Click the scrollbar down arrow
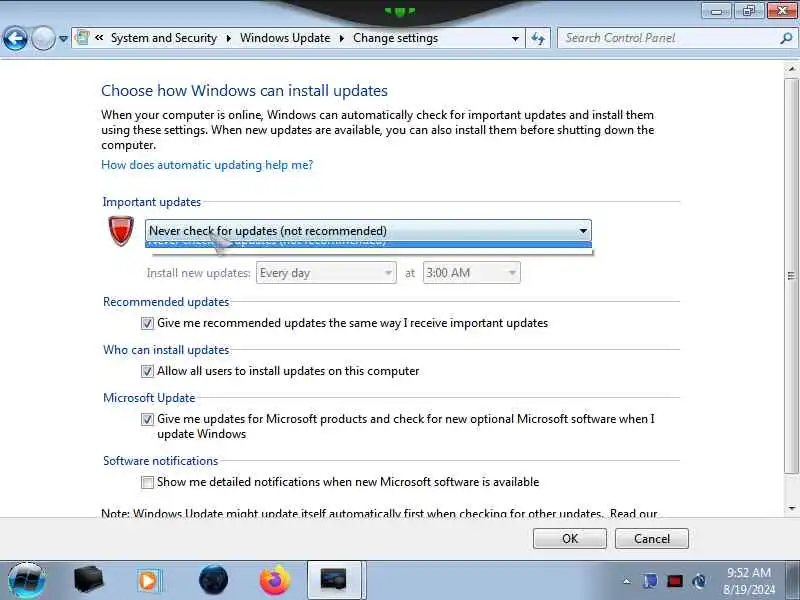 click(x=791, y=508)
